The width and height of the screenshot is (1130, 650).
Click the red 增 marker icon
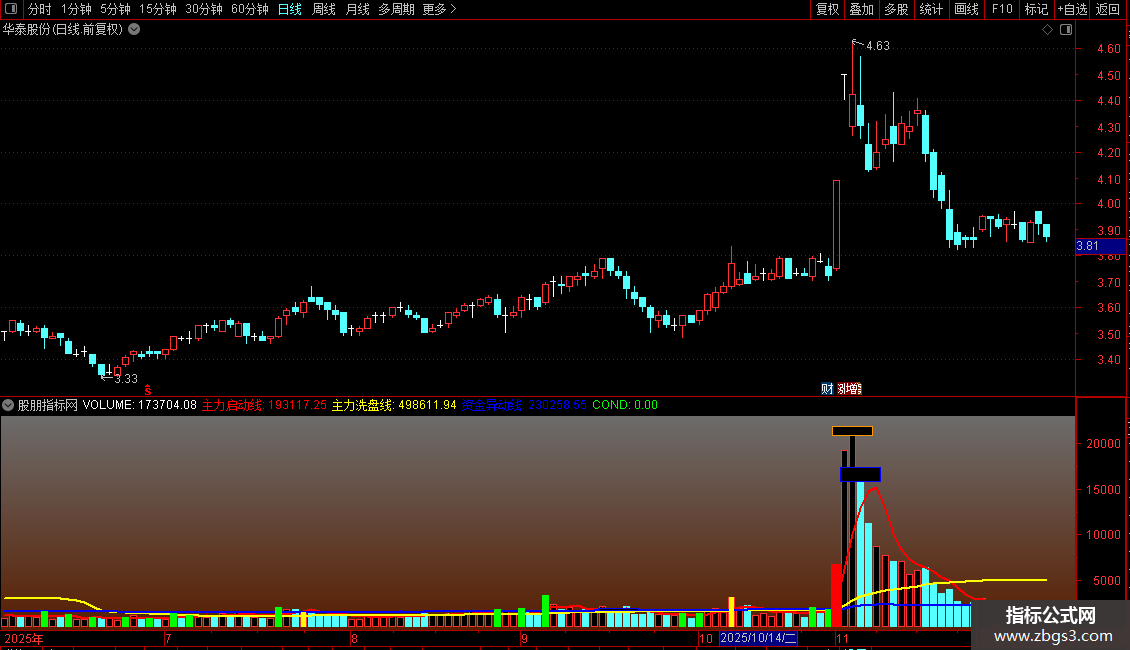tap(850, 388)
